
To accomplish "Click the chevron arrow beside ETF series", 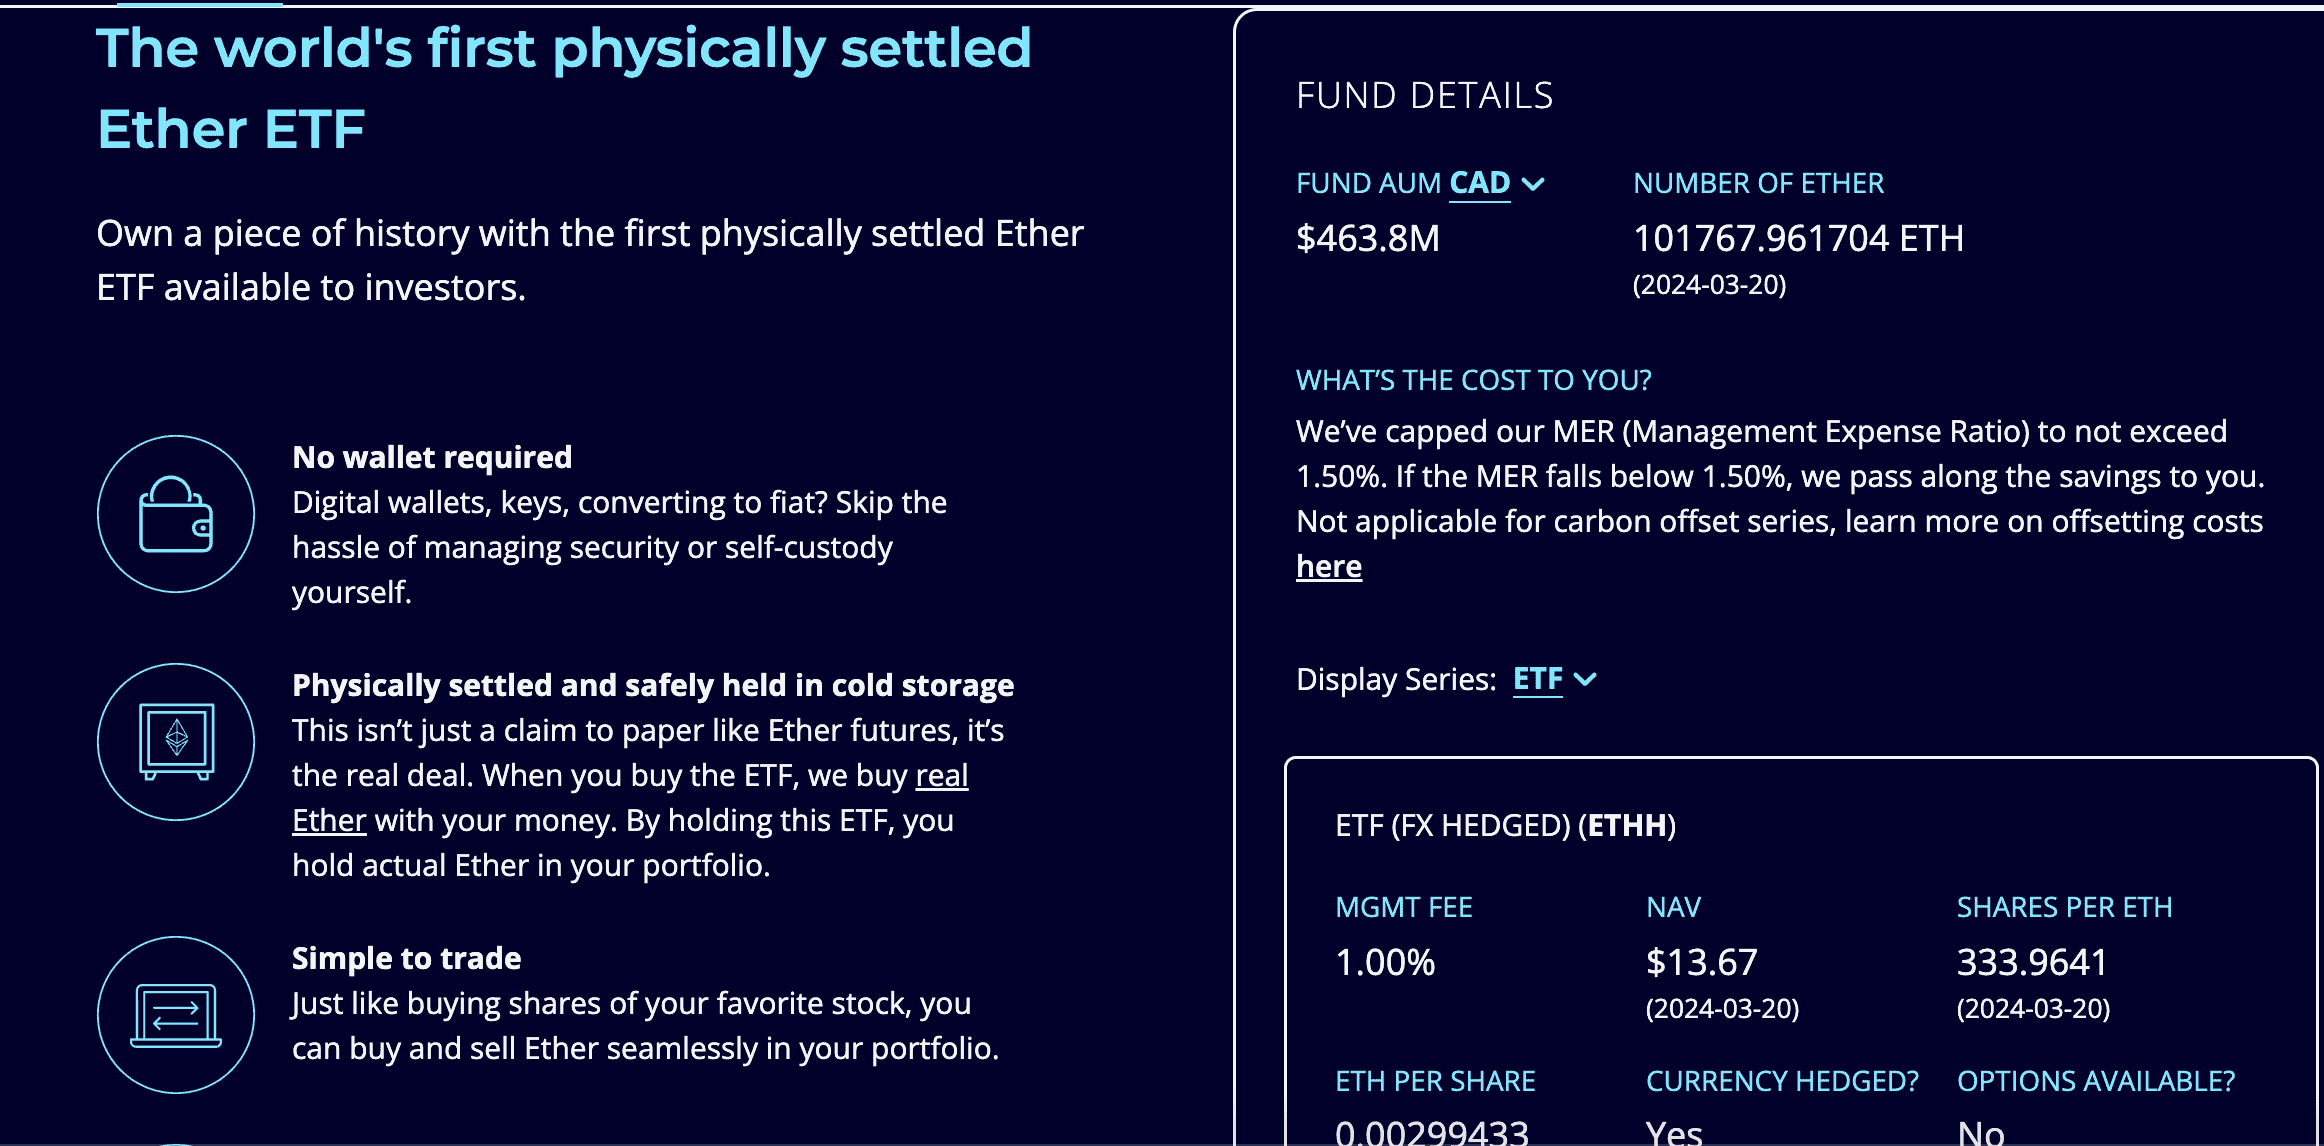I will click(1585, 680).
